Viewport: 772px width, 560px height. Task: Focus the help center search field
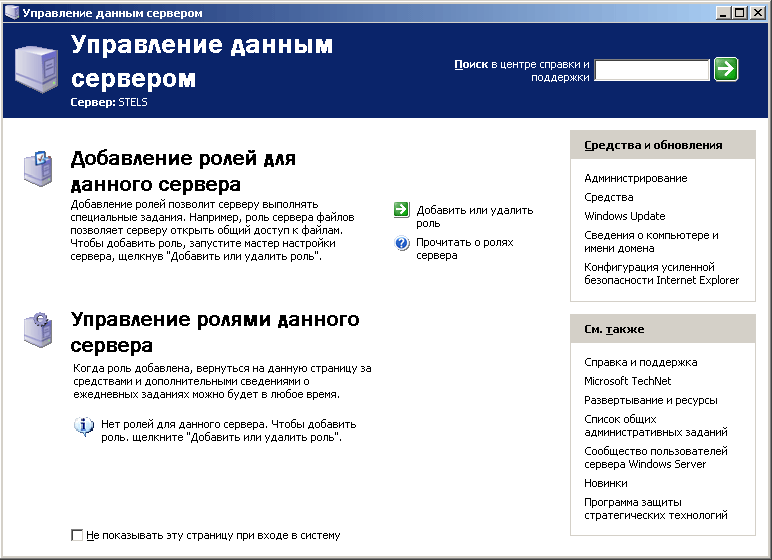coord(652,69)
